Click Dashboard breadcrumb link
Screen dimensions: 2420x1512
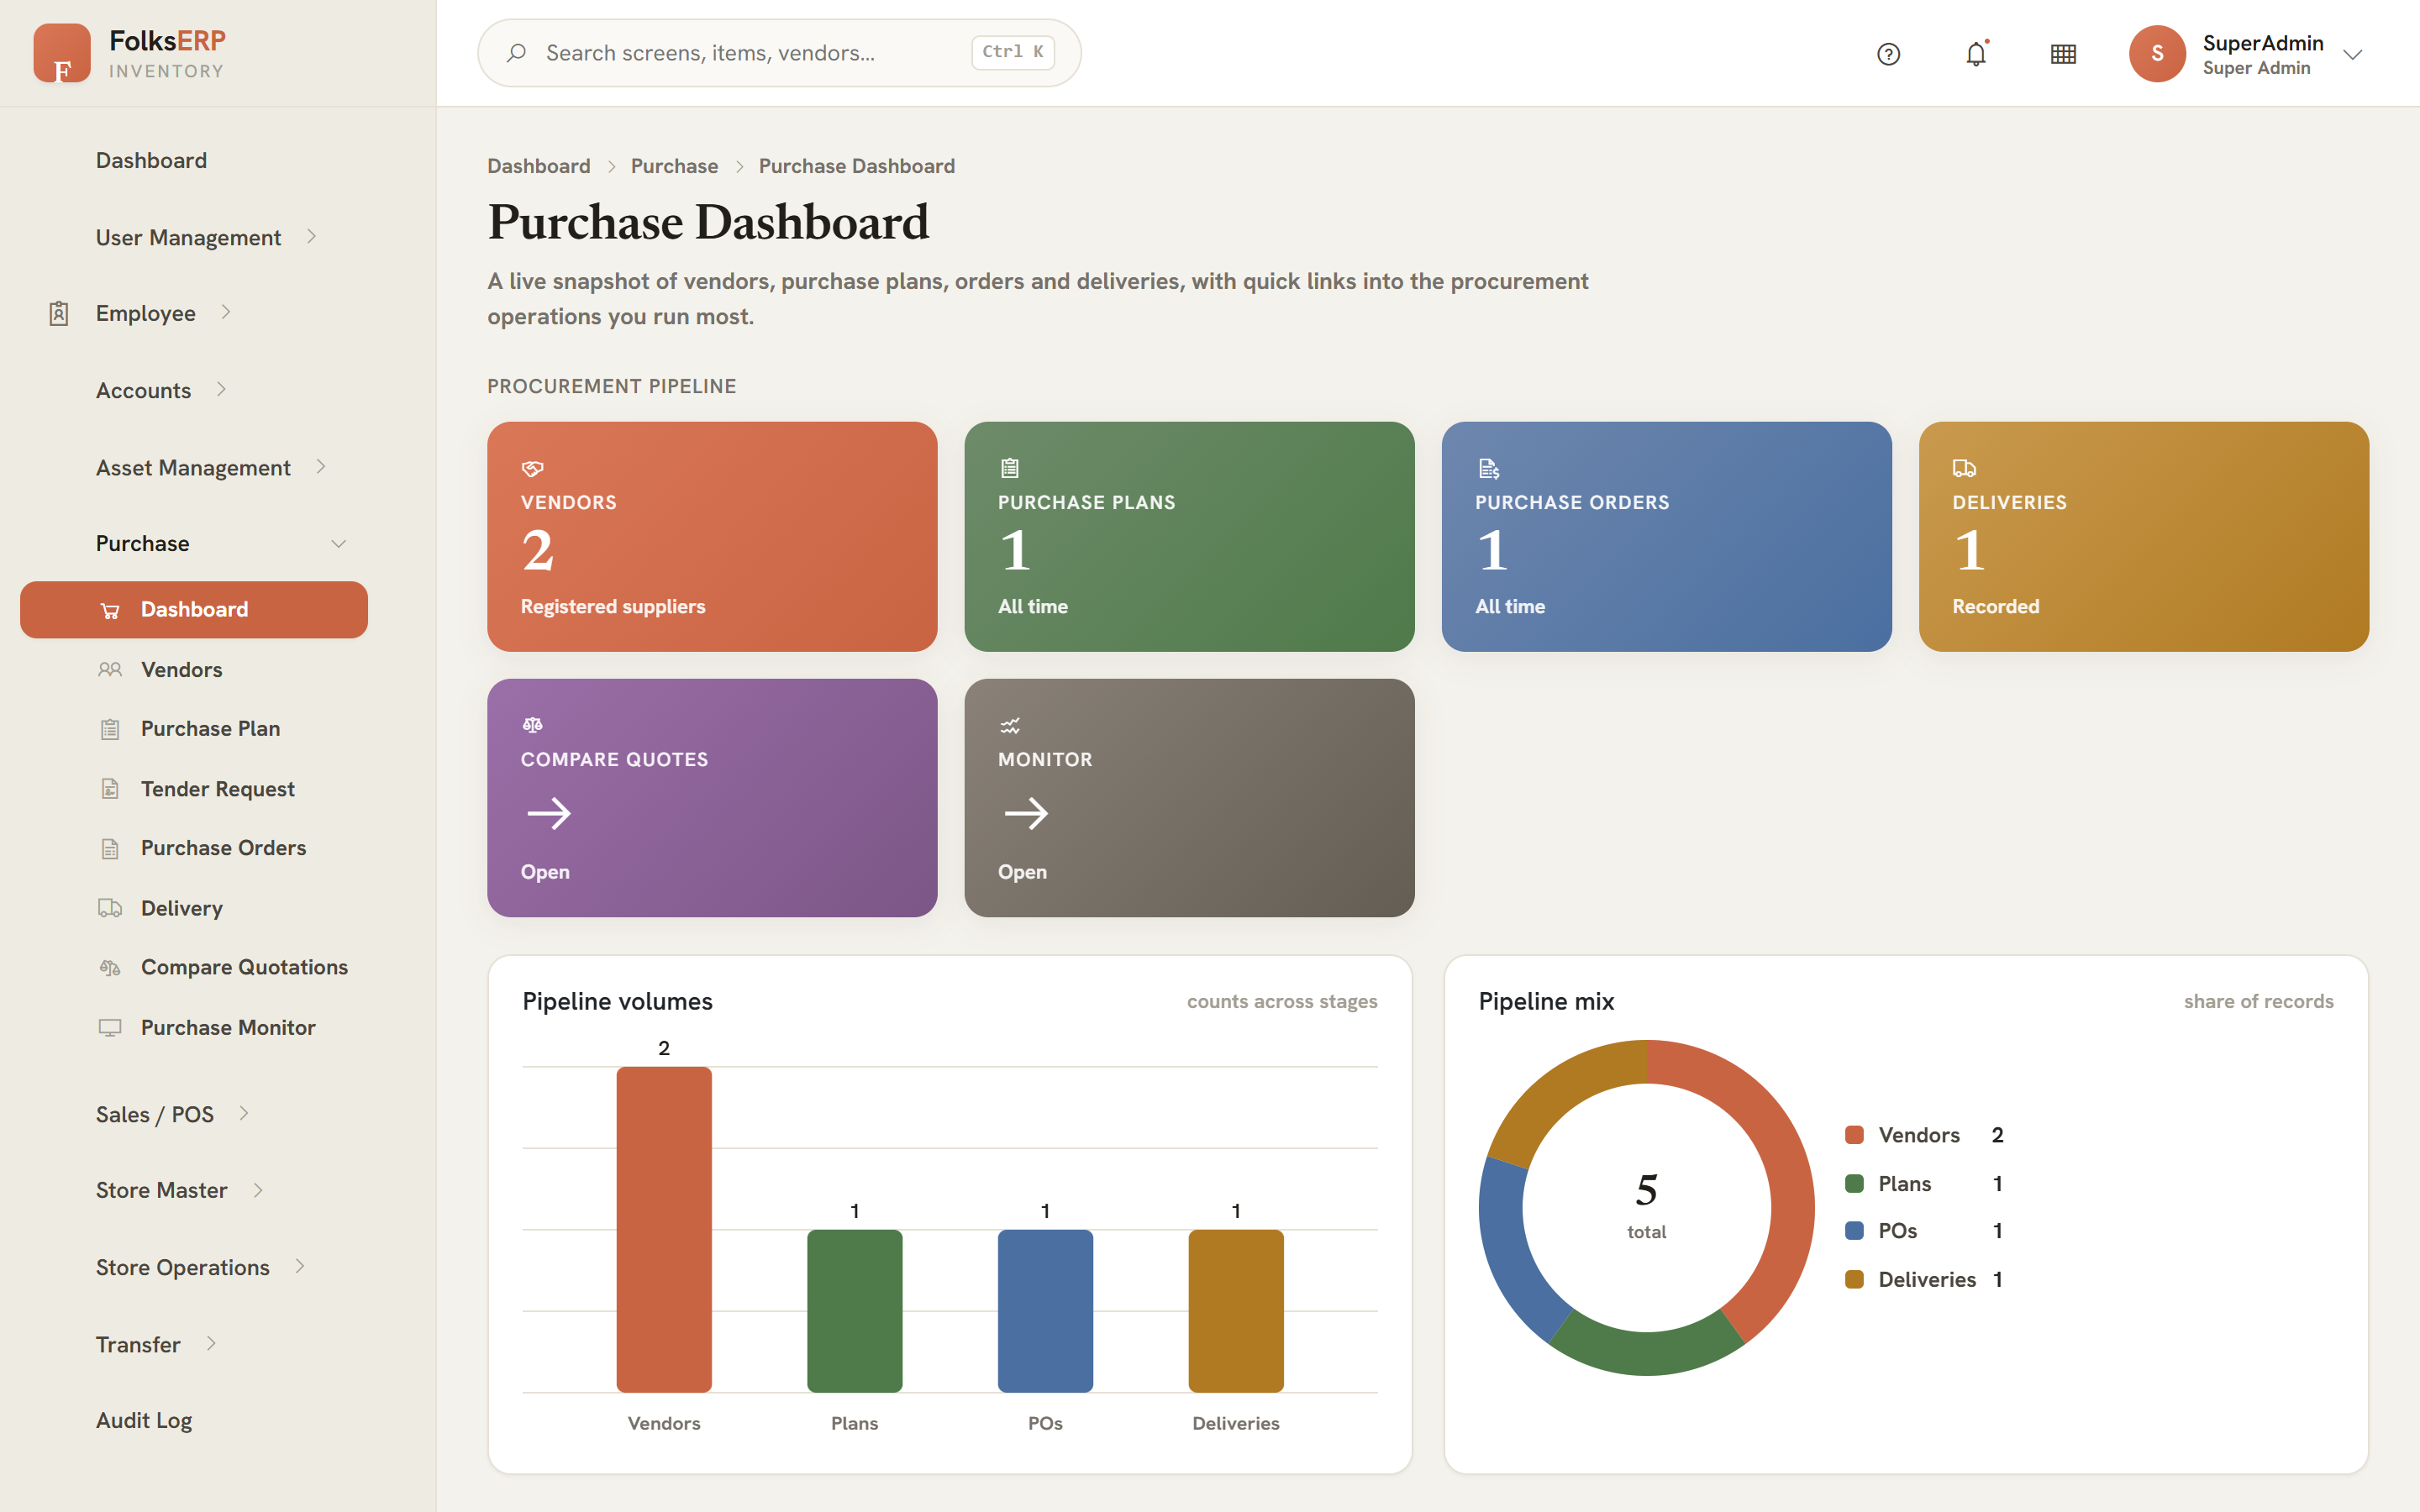[538, 166]
